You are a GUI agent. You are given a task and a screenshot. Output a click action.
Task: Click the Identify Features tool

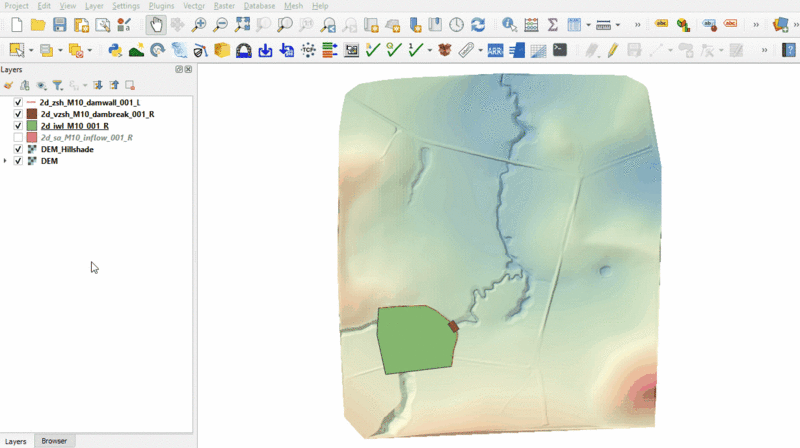509,25
